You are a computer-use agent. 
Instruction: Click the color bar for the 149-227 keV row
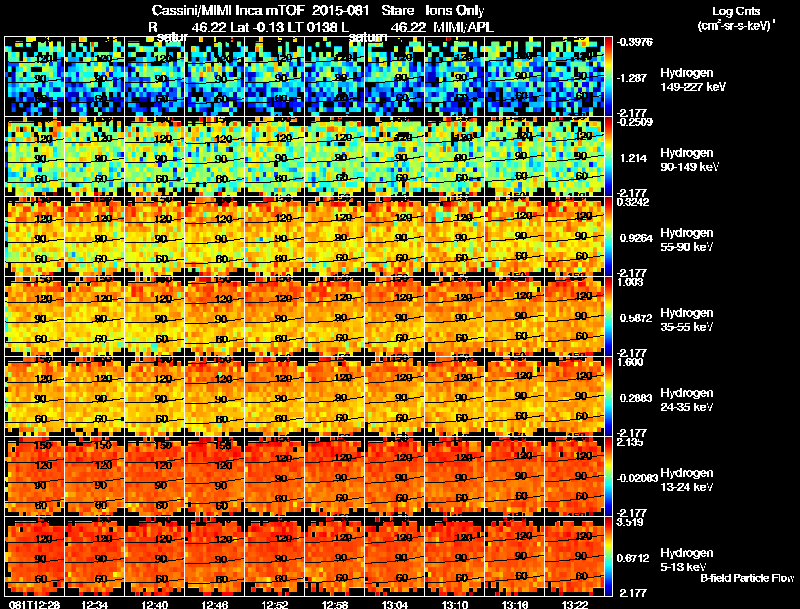[x=608, y=77]
